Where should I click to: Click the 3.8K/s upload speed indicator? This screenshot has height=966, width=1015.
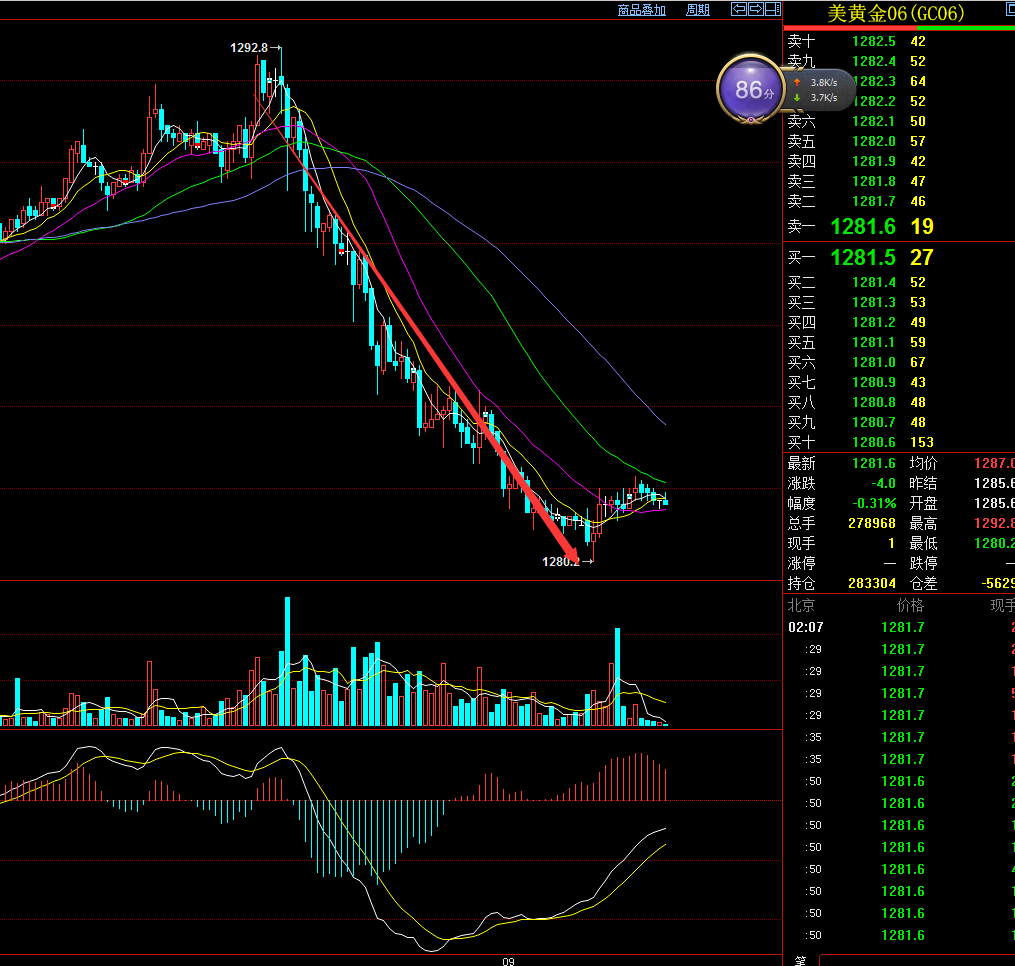[816, 83]
